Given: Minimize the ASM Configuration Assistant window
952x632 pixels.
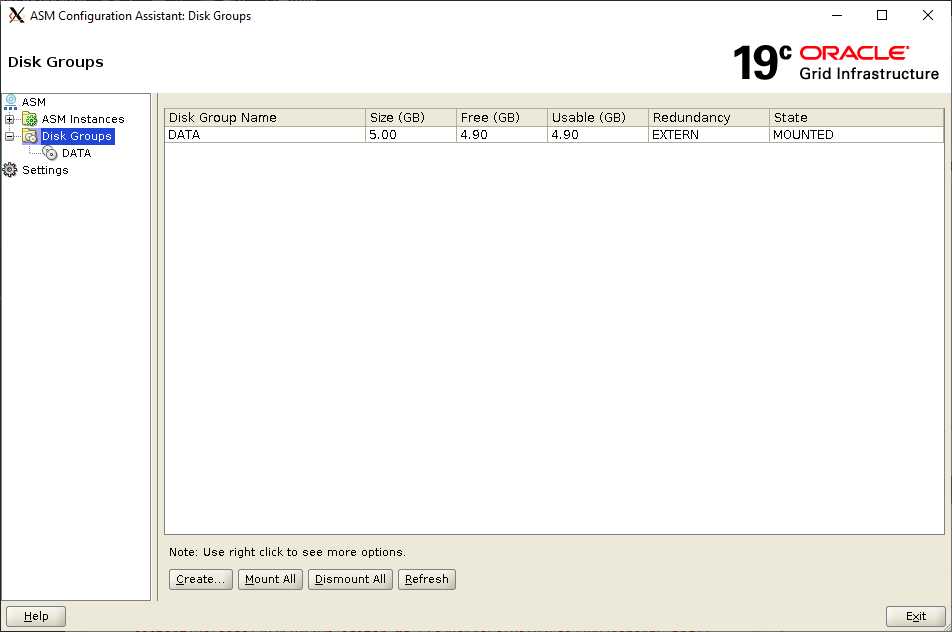Looking at the screenshot, I should (x=837, y=15).
